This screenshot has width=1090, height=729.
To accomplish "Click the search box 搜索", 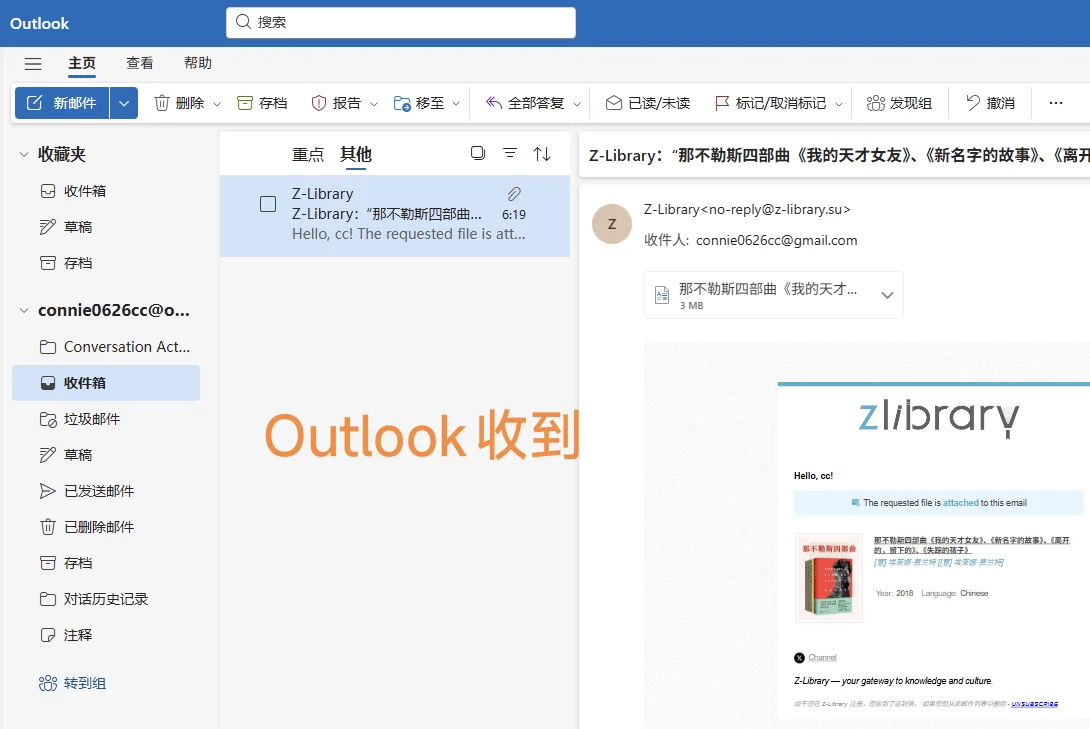I will [x=400, y=22].
